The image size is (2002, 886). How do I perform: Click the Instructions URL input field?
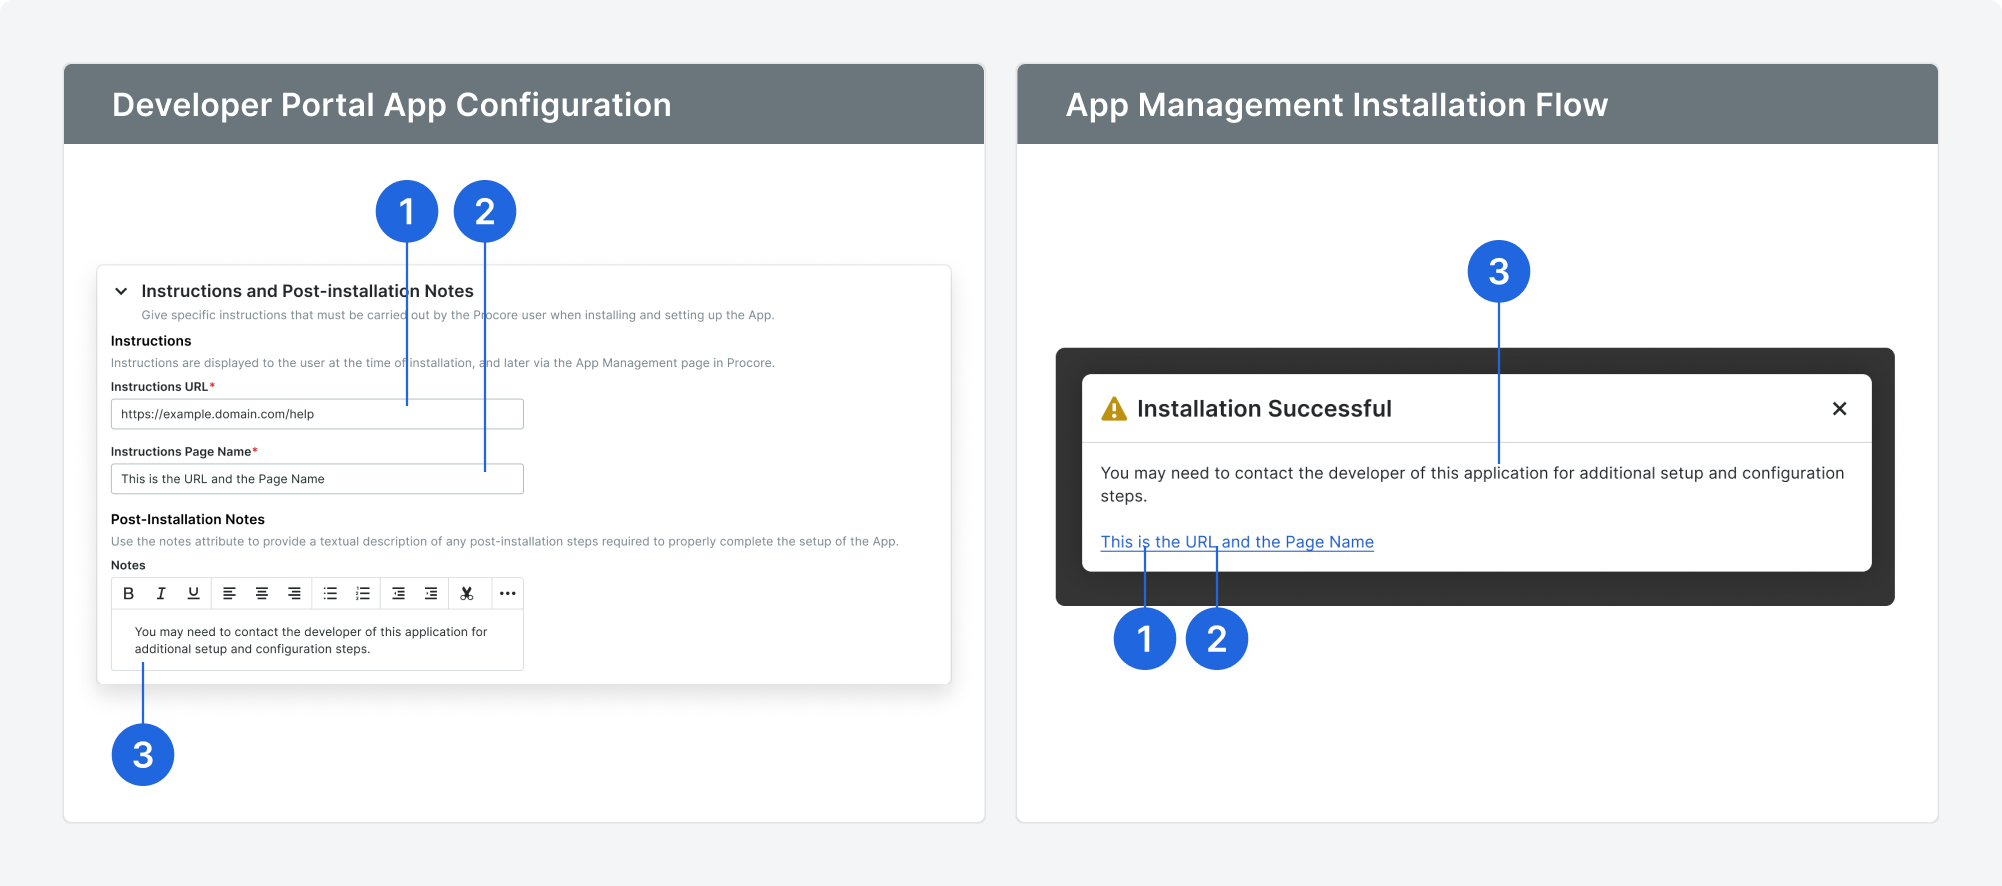(317, 414)
